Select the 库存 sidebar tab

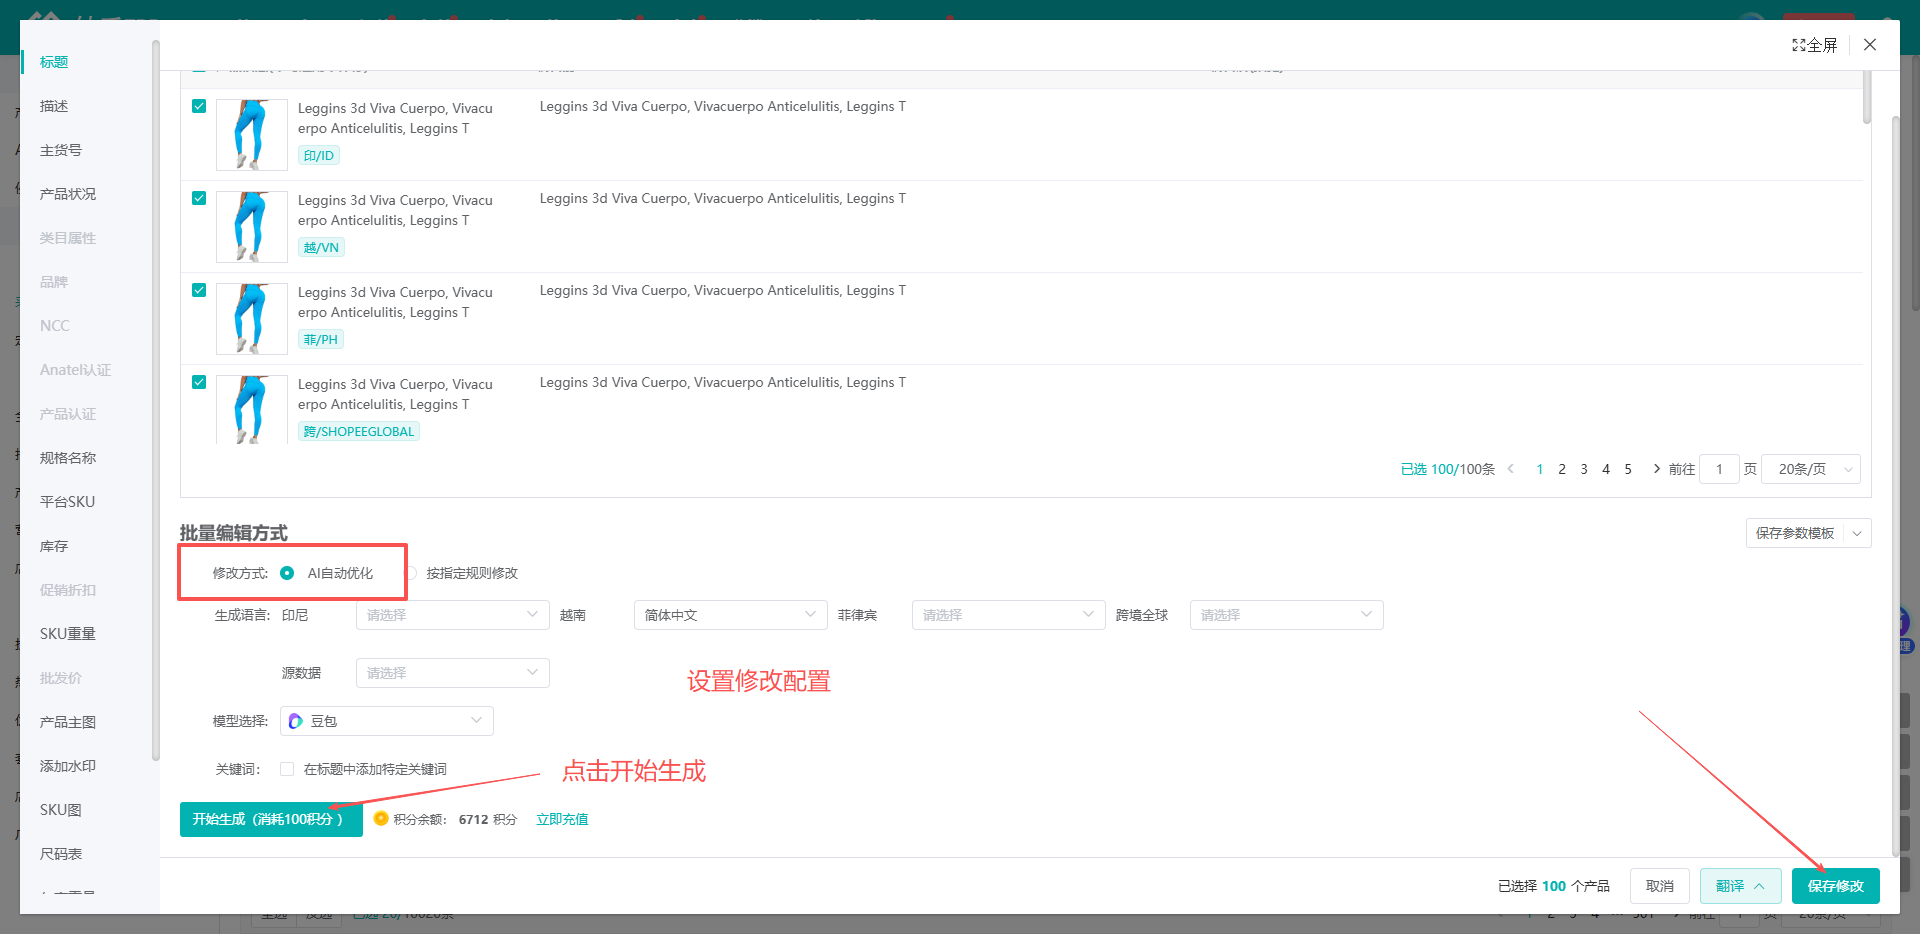click(54, 546)
